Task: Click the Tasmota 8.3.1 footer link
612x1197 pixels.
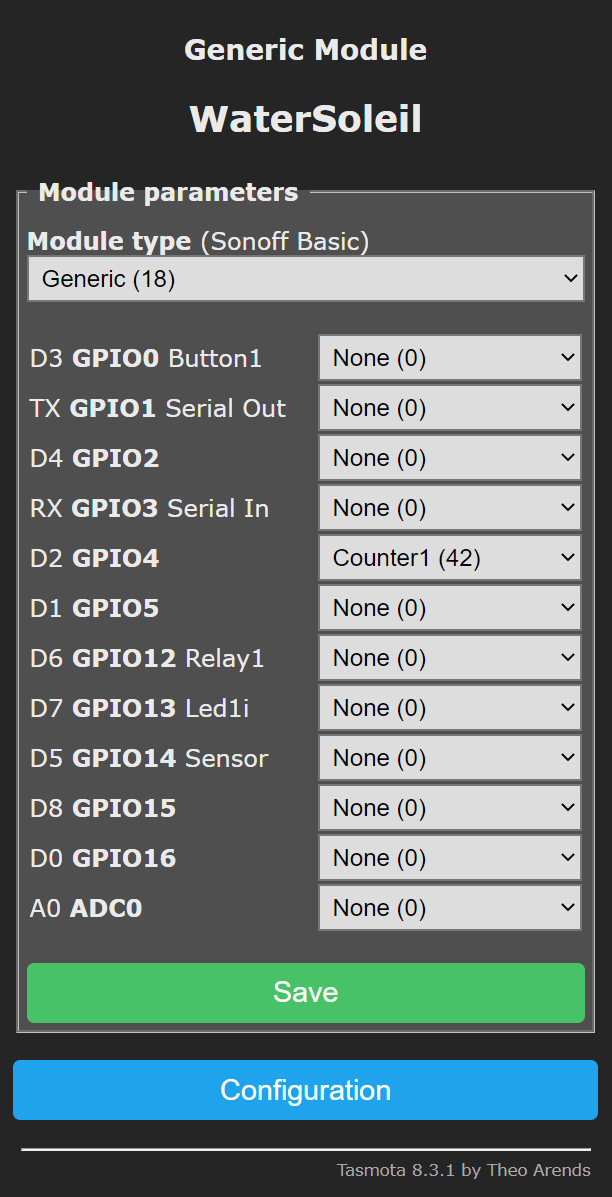Action: pyautogui.click(x=463, y=1170)
